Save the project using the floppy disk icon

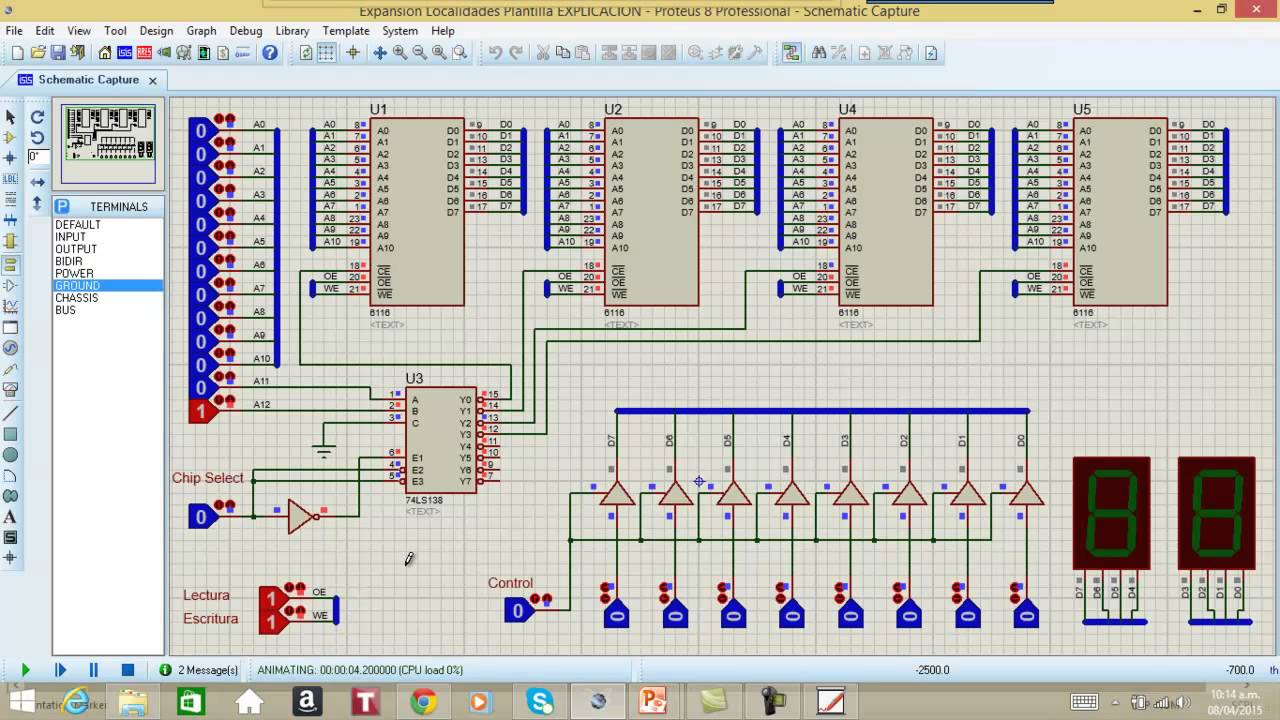(x=58, y=53)
